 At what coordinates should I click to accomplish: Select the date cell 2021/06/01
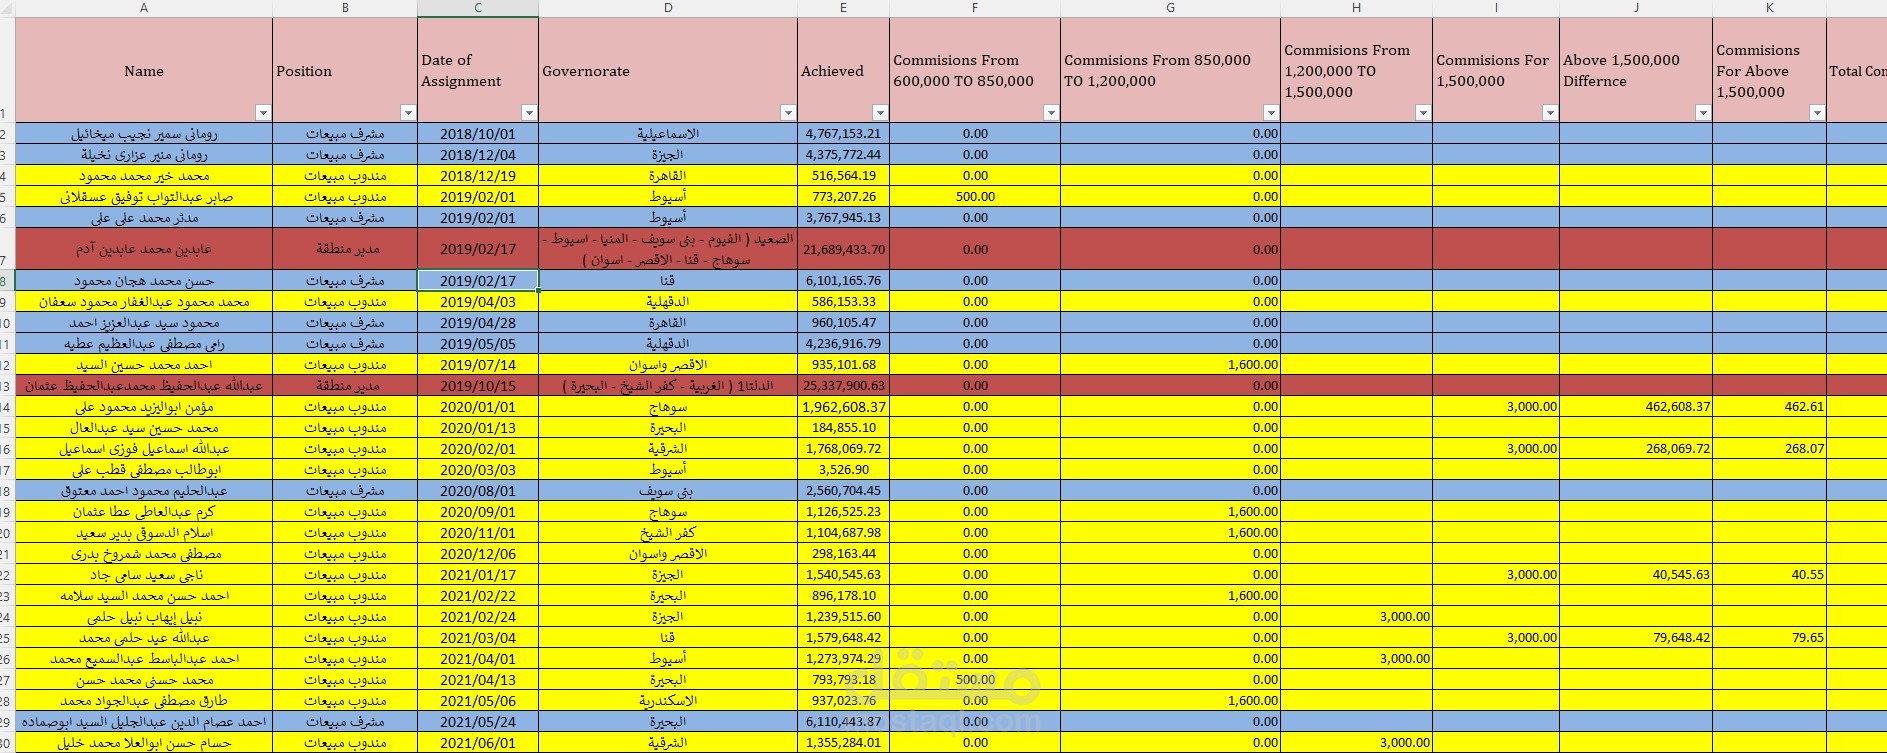478,743
